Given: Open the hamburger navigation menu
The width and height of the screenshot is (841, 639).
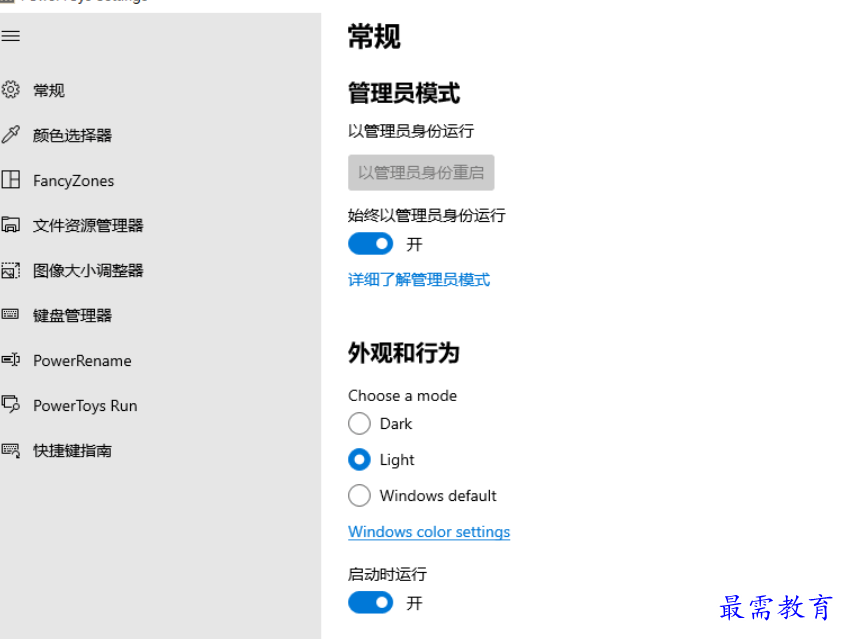Looking at the screenshot, I should [x=11, y=36].
